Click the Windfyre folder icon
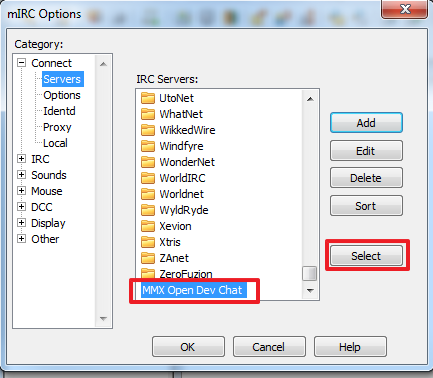The width and height of the screenshot is (433, 378). pyautogui.click(x=148, y=146)
